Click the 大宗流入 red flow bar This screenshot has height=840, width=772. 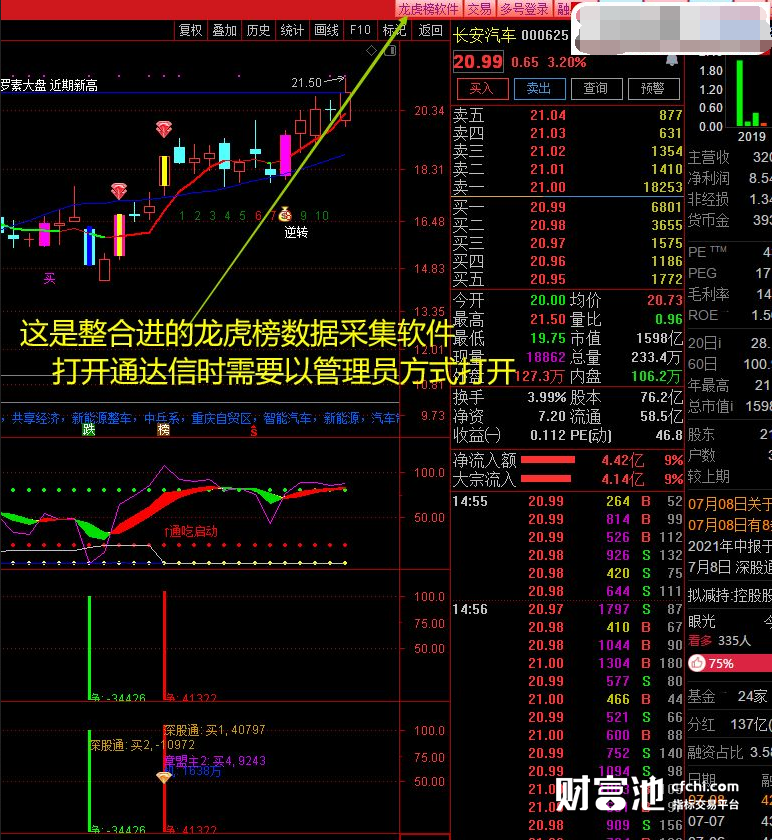(x=546, y=479)
